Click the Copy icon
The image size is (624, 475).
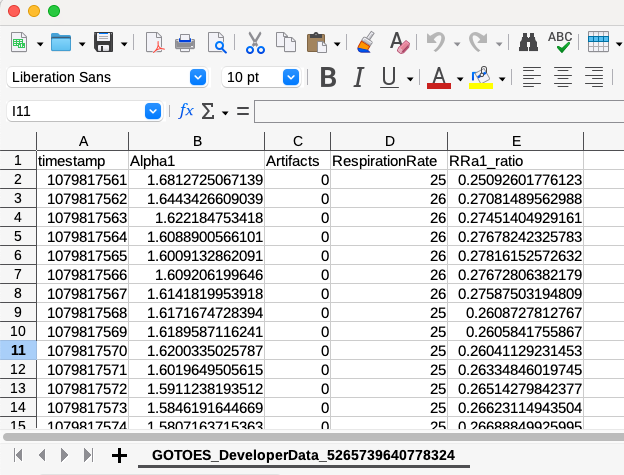pos(286,42)
